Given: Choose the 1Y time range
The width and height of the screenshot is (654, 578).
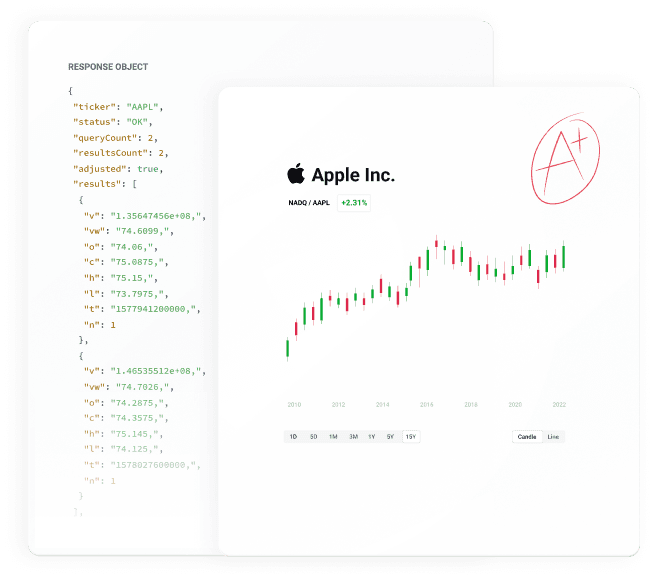Looking at the screenshot, I should [x=372, y=437].
